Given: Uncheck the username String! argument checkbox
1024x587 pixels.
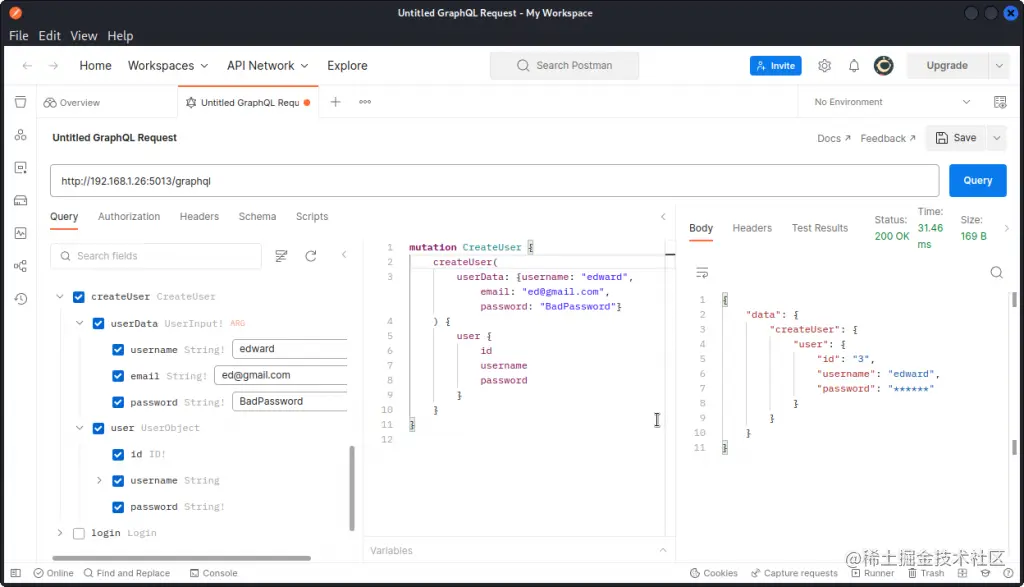Looking at the screenshot, I should [x=118, y=349].
